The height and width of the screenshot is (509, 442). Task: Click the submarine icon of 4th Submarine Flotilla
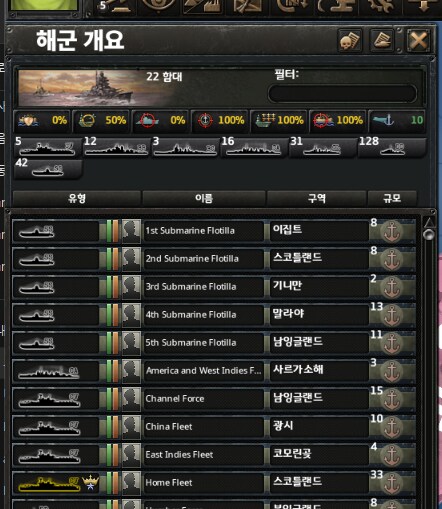click(x=37, y=315)
